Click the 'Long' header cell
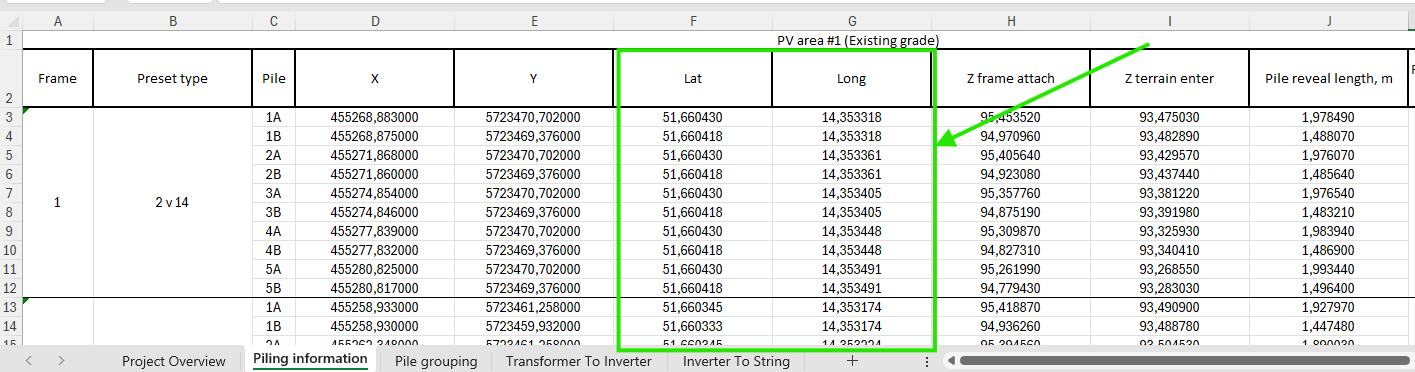 [x=852, y=79]
